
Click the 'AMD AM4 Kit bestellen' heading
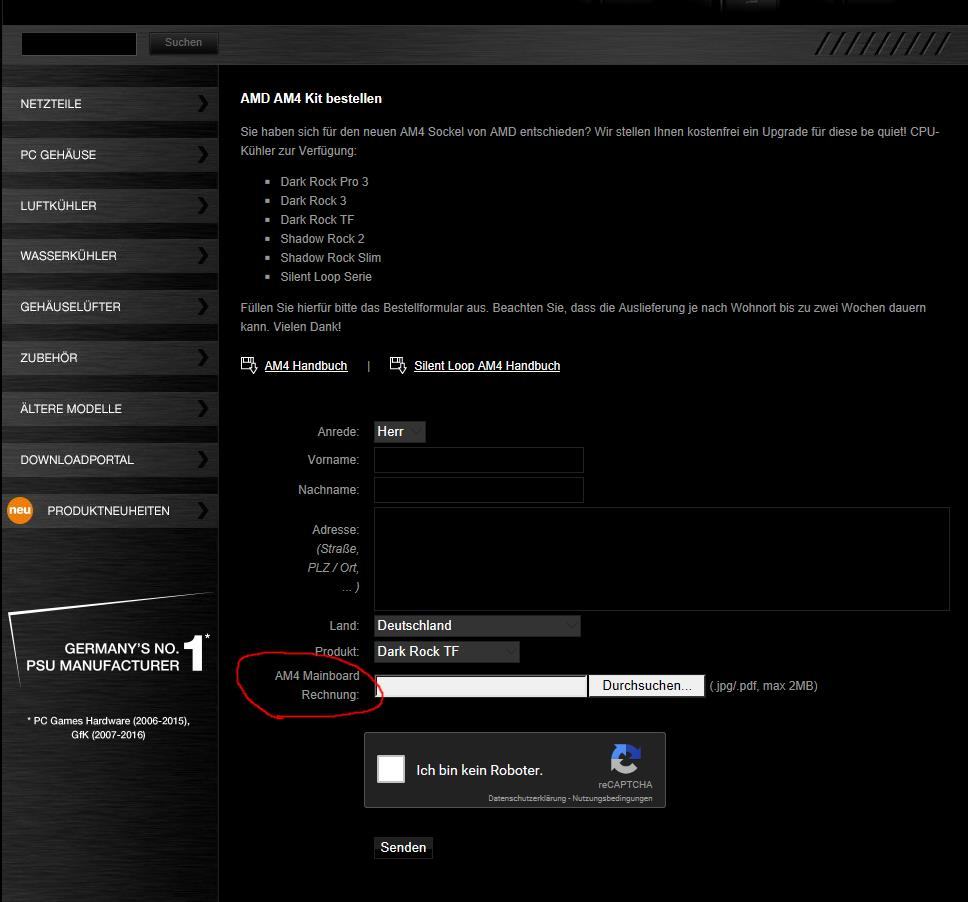click(311, 99)
